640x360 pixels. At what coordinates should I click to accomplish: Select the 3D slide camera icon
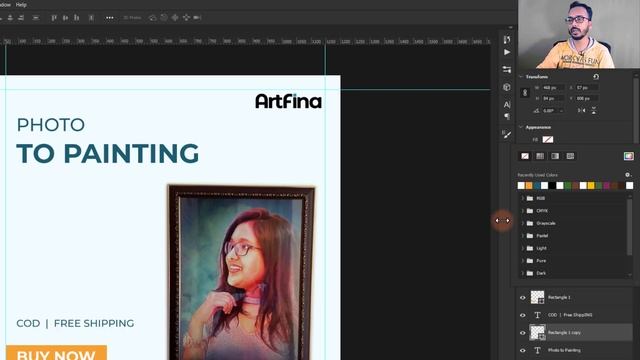(x=186, y=18)
